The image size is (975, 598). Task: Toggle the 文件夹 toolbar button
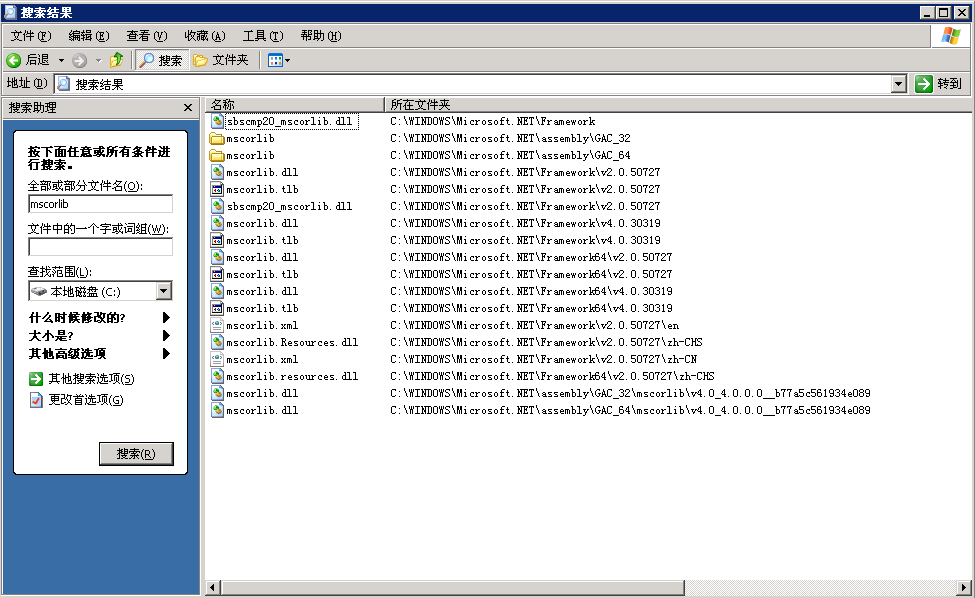pos(221,60)
